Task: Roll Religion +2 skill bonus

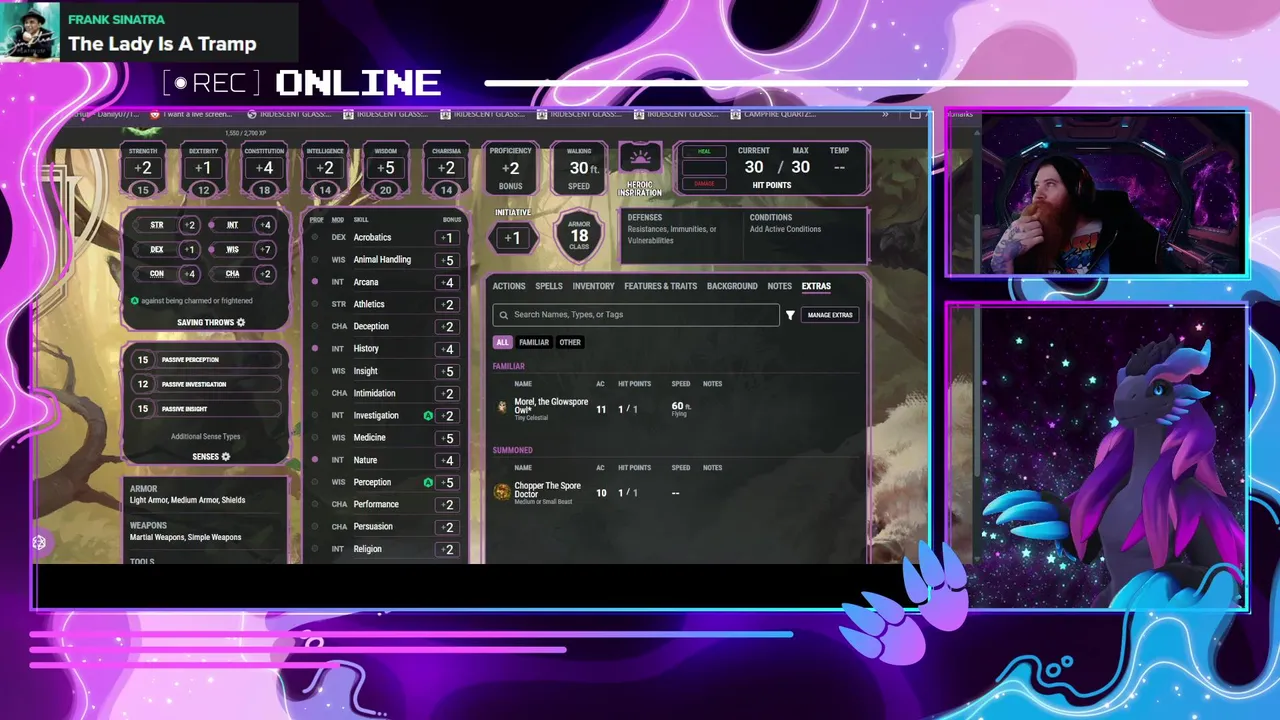Action: 448,550
